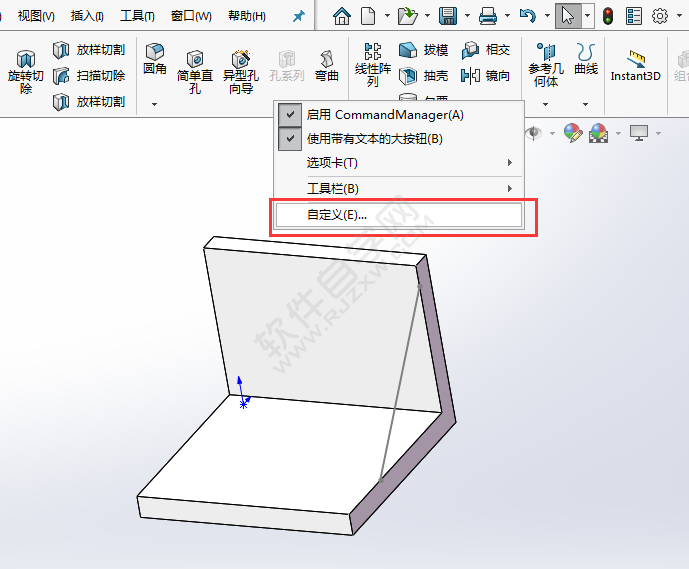This screenshot has width=689, height=569.
Task: Open the 曲线 curves tool
Action: pos(586,58)
